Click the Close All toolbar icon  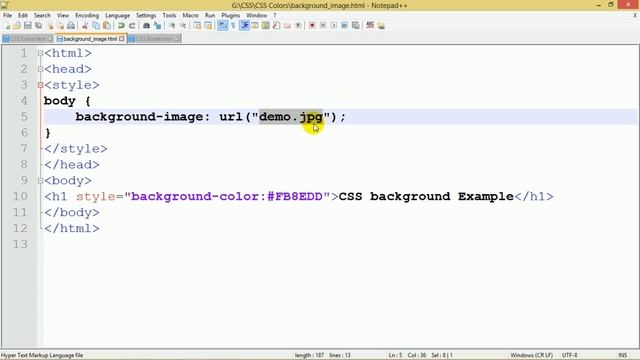tap(60, 26)
